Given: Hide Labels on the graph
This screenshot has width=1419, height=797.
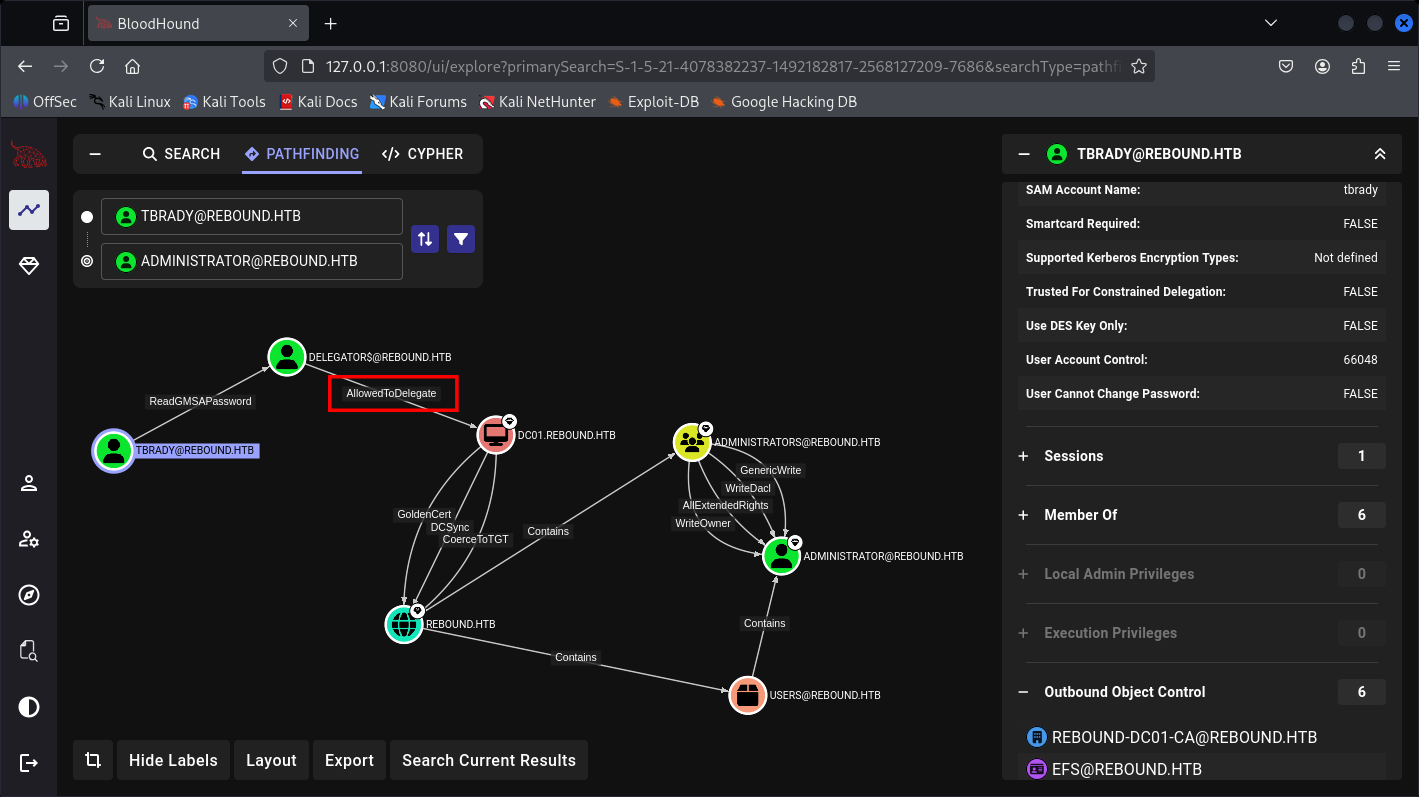Looking at the screenshot, I should 173,760.
